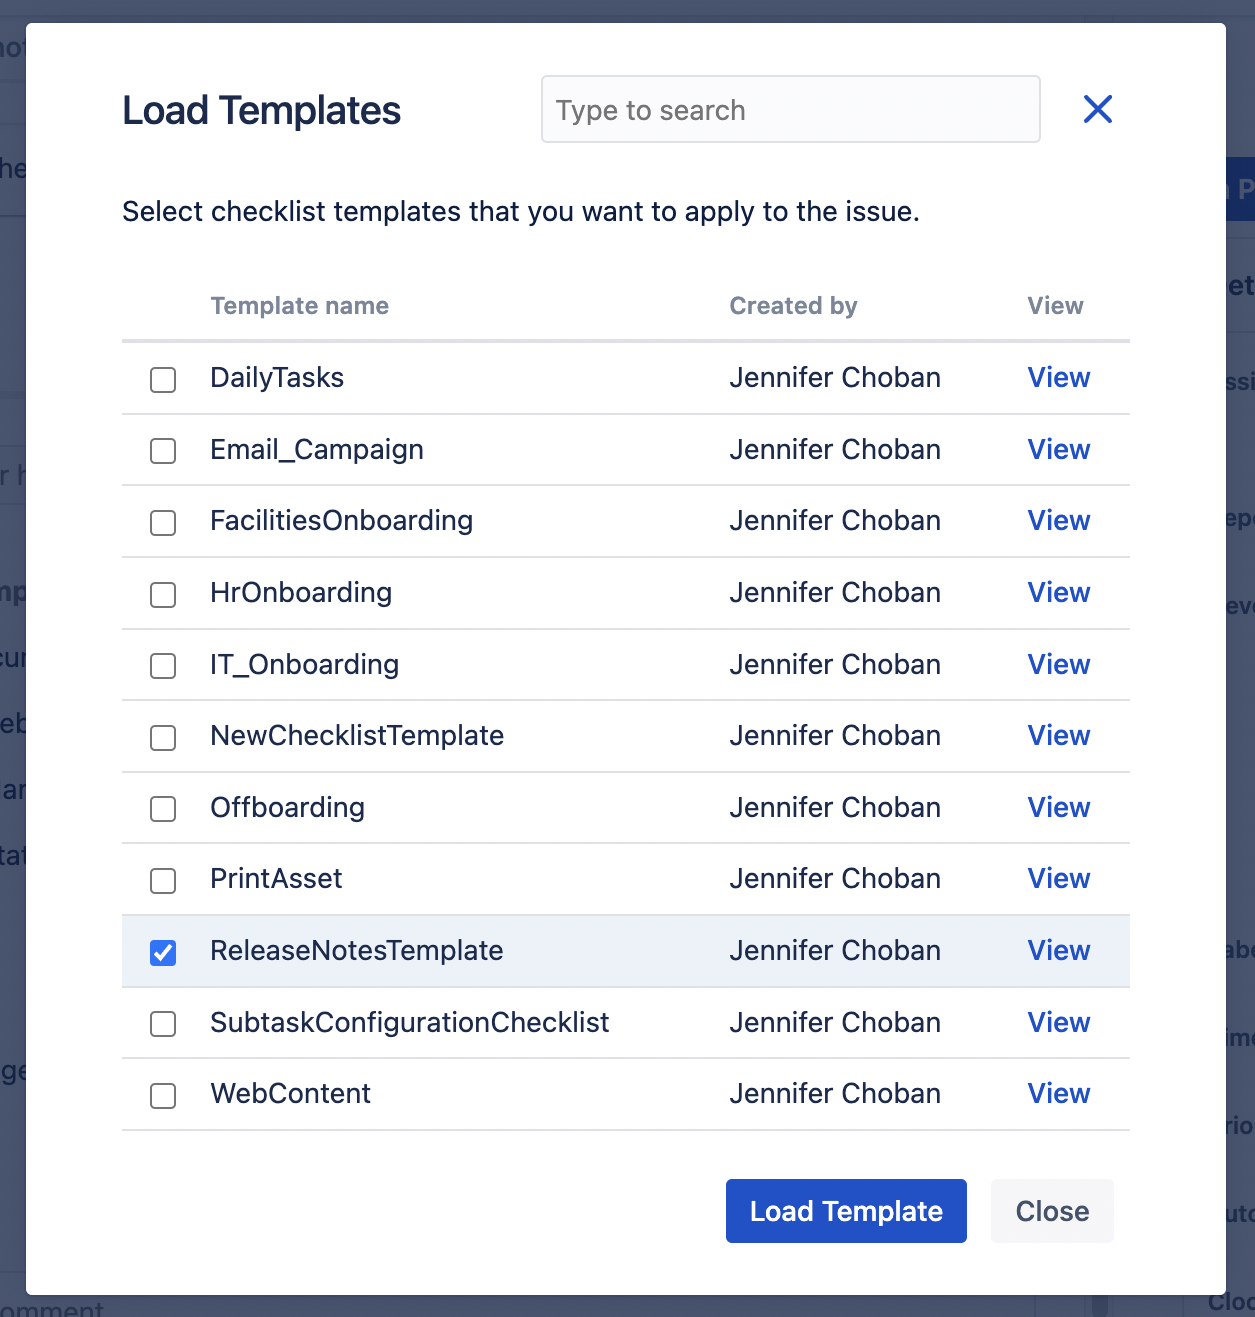Click the Load Template button
This screenshot has width=1255, height=1317.
coord(845,1211)
